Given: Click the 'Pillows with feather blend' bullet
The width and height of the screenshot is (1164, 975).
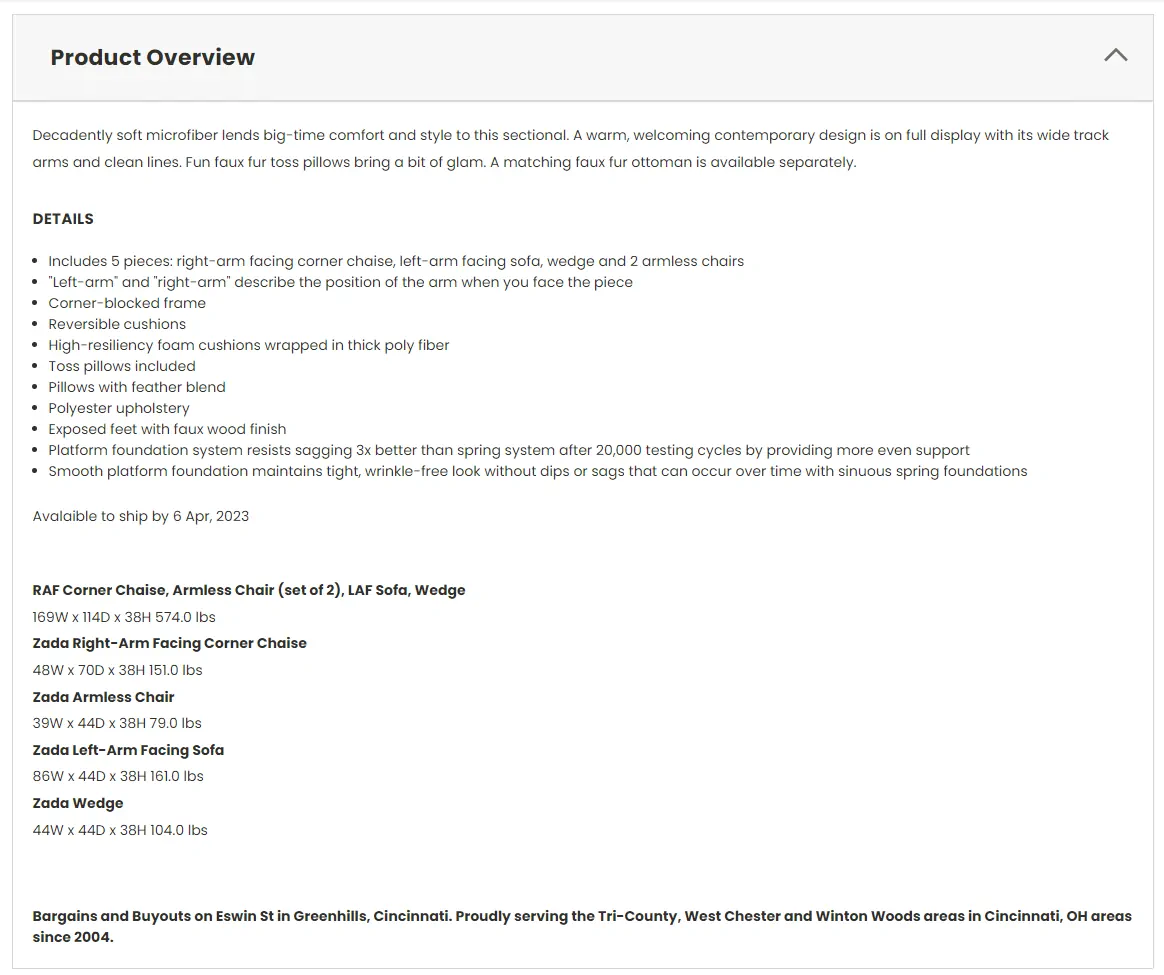Looking at the screenshot, I should point(137,387).
